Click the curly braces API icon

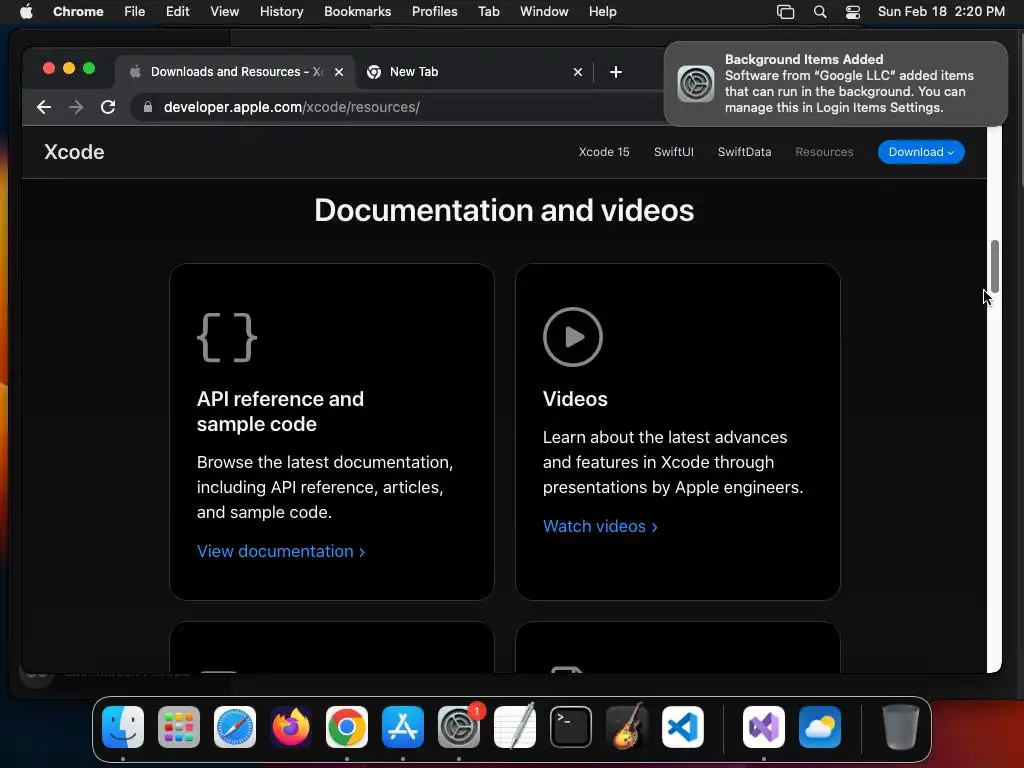click(x=227, y=337)
